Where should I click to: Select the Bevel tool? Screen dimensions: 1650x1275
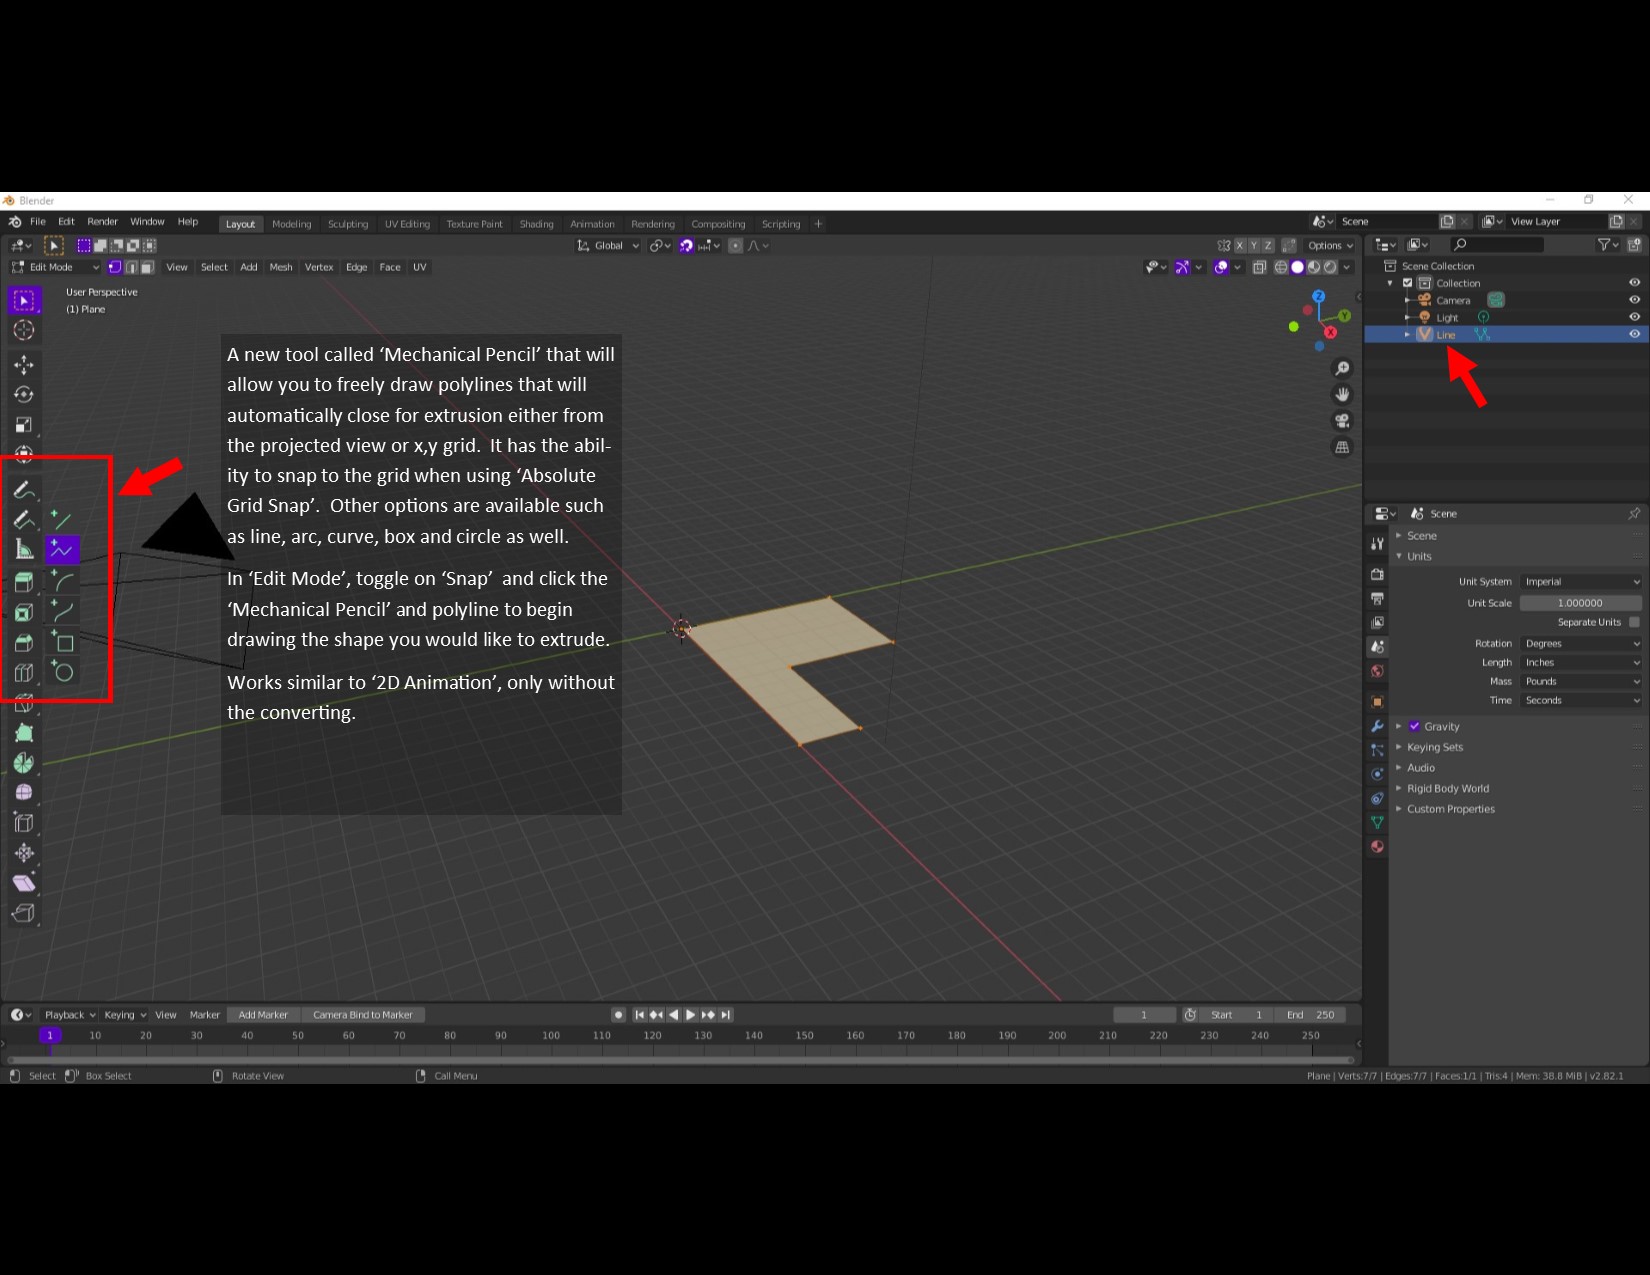(x=24, y=643)
